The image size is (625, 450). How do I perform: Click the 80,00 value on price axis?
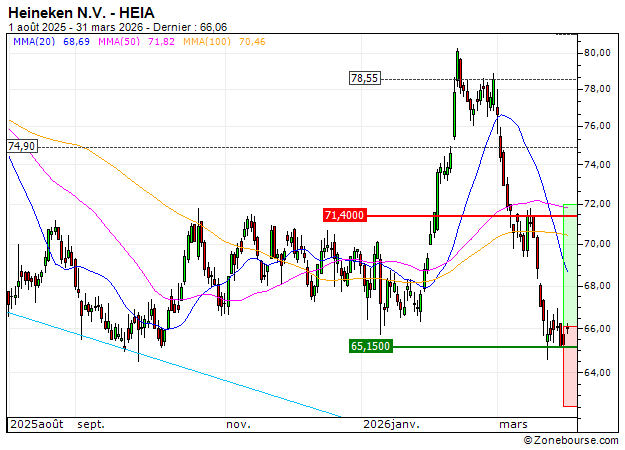(599, 52)
